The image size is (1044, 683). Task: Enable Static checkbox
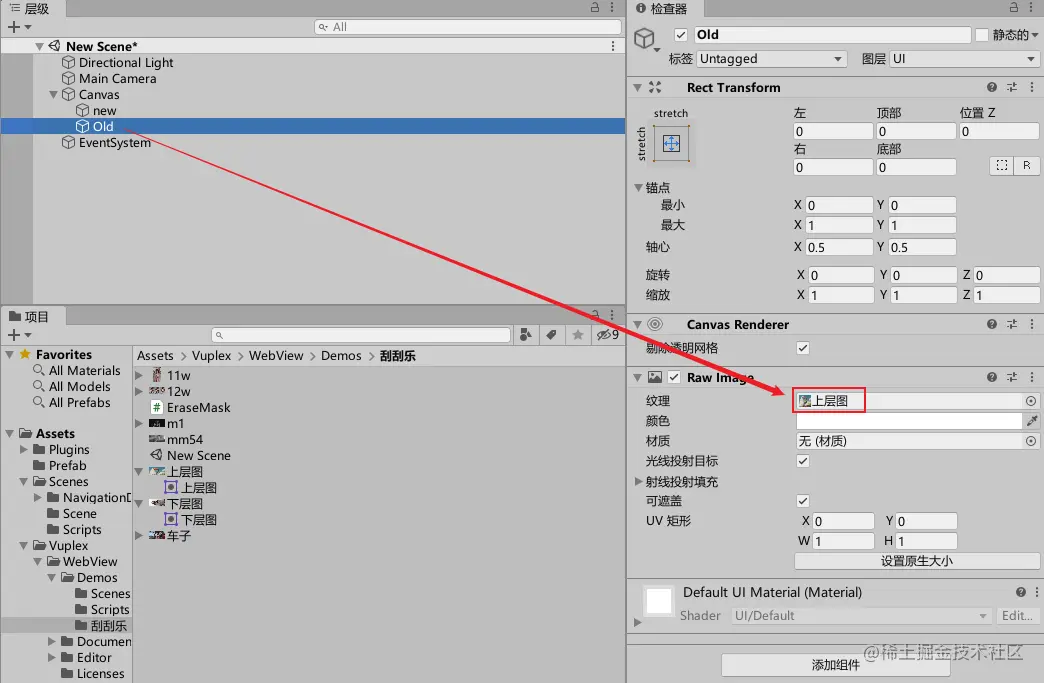pyautogui.click(x=981, y=35)
